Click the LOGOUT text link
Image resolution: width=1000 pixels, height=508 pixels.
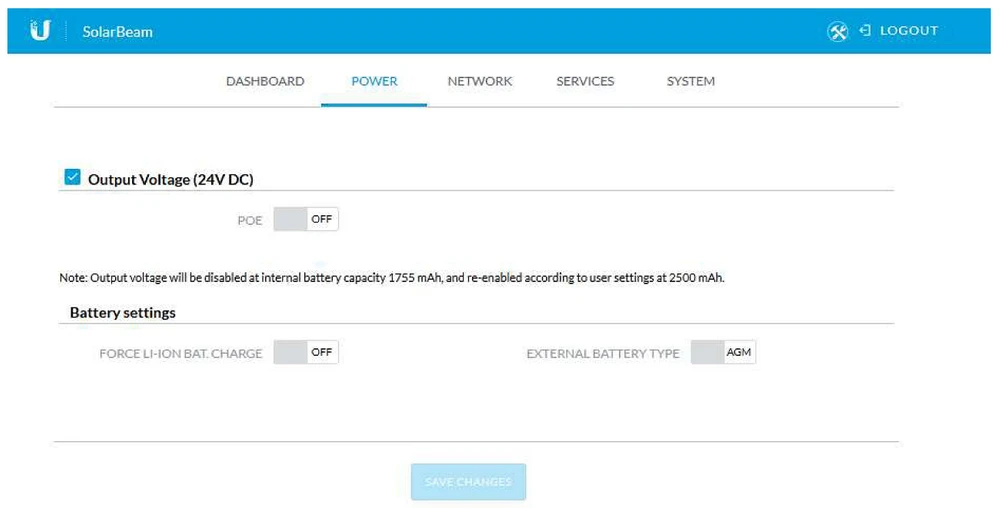pyautogui.click(x=908, y=31)
